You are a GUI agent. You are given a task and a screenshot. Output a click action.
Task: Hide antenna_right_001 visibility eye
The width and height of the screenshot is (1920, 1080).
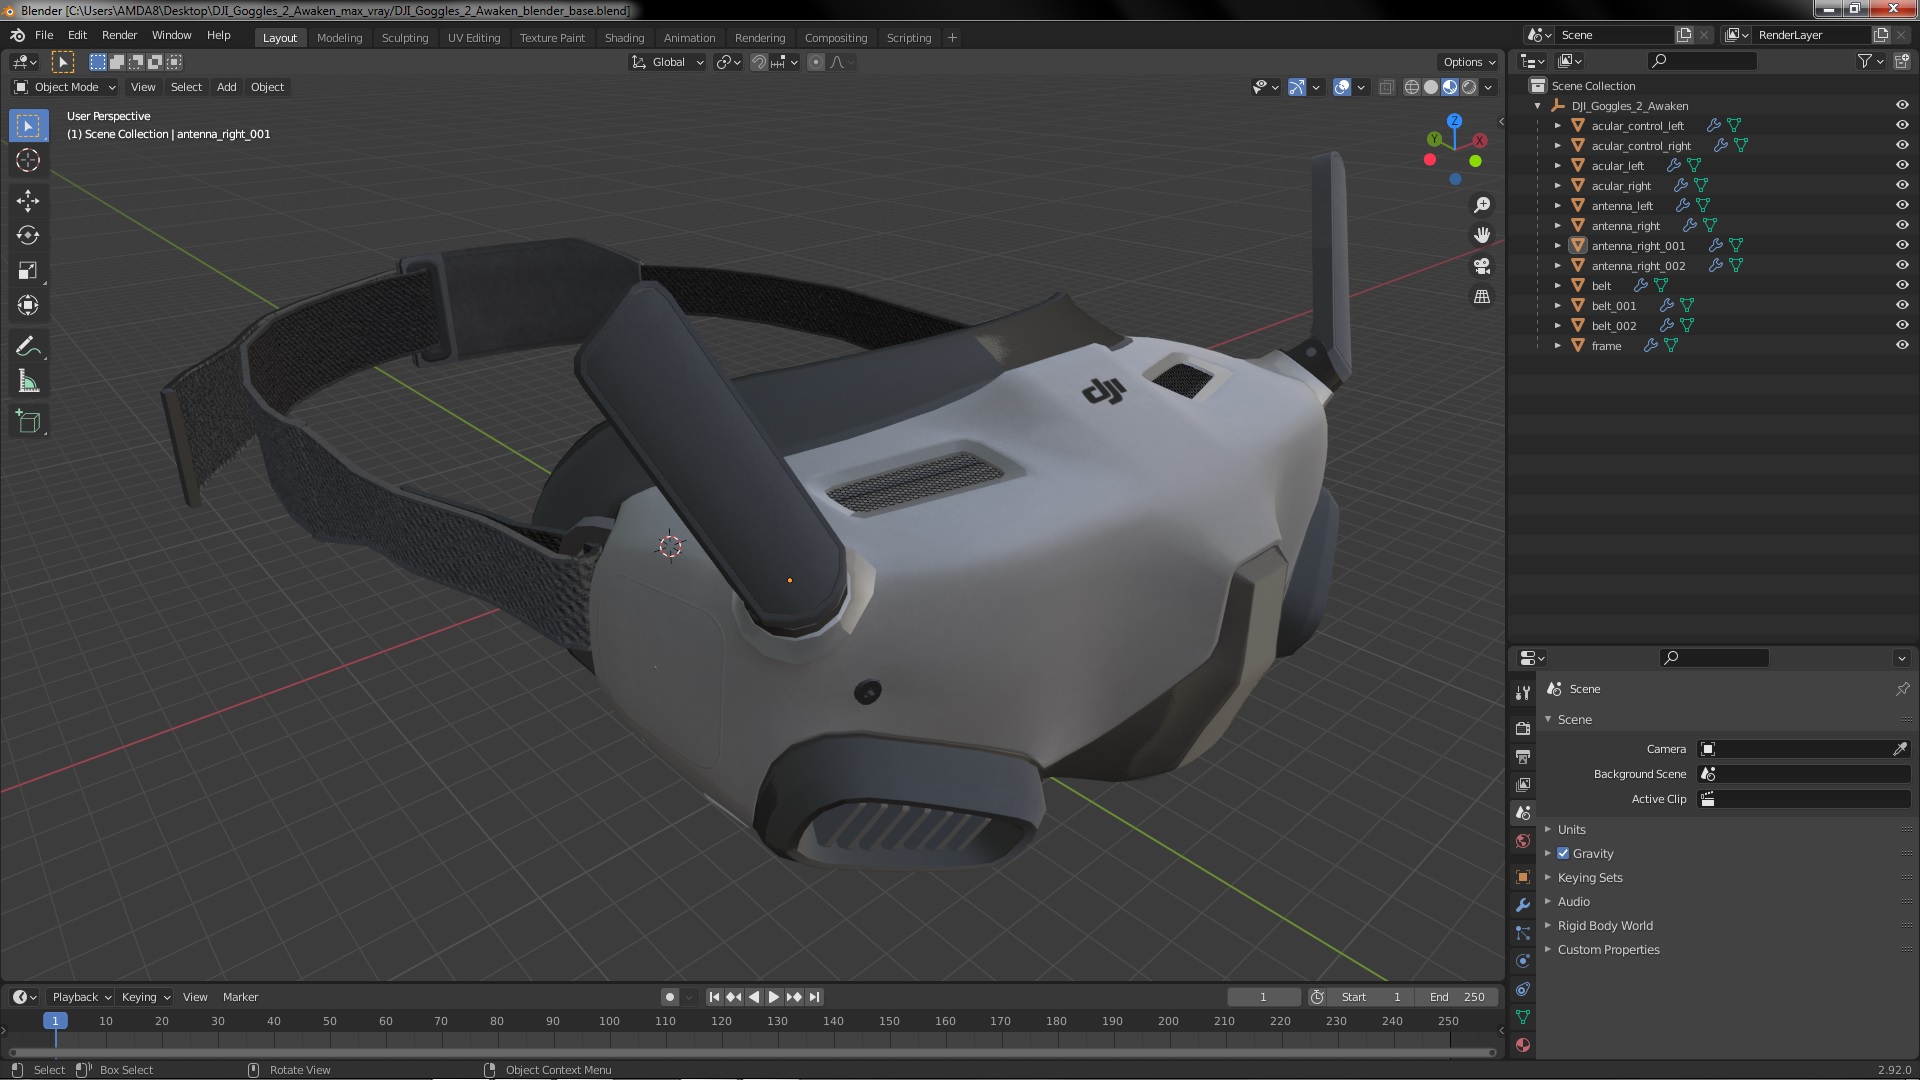point(1902,245)
